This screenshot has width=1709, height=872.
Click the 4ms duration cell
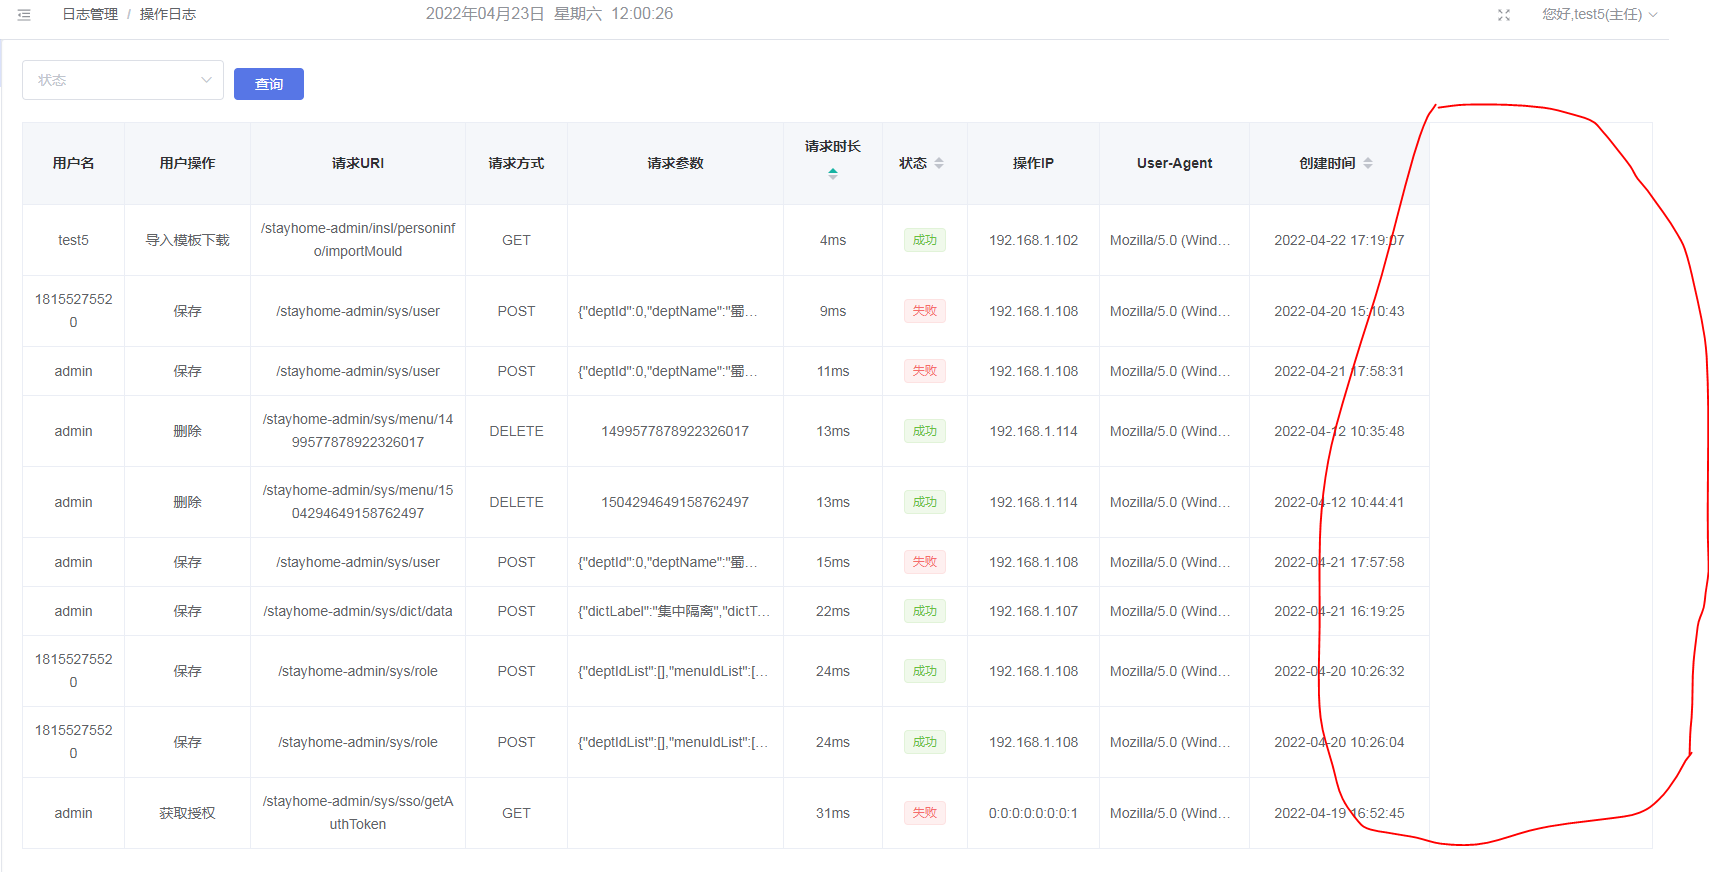tap(833, 240)
